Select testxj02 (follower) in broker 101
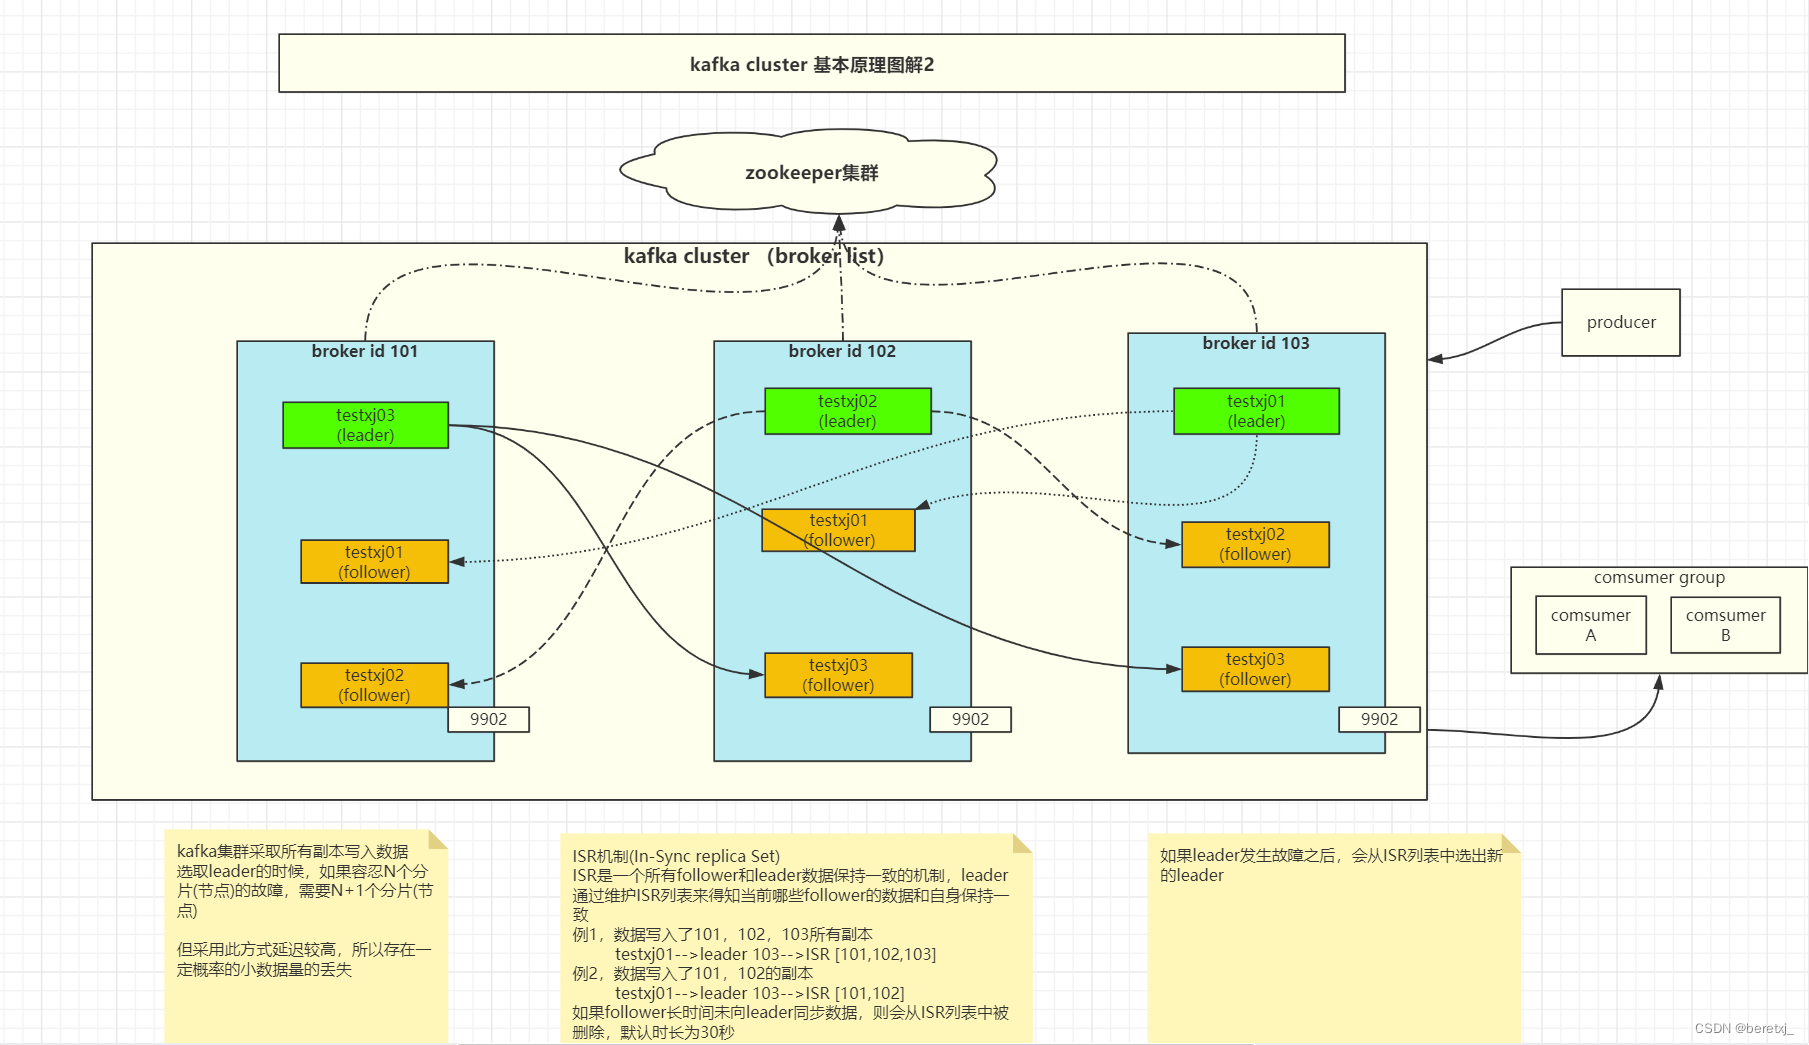The width and height of the screenshot is (1809, 1045). (374, 685)
